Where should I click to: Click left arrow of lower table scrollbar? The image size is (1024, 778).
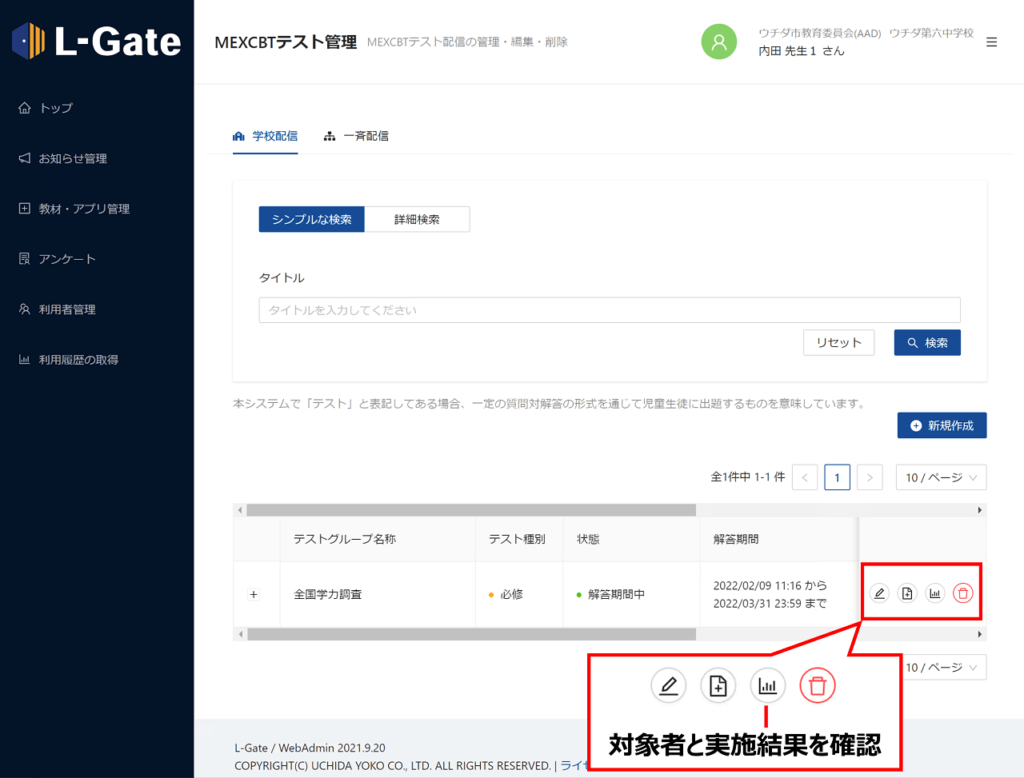click(240, 634)
